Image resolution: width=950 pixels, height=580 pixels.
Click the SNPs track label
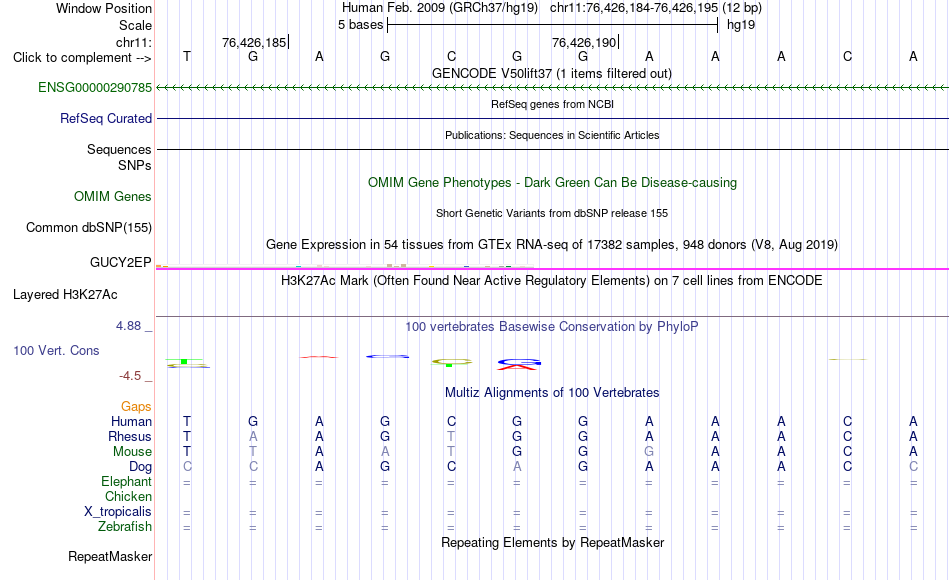click(x=135, y=165)
